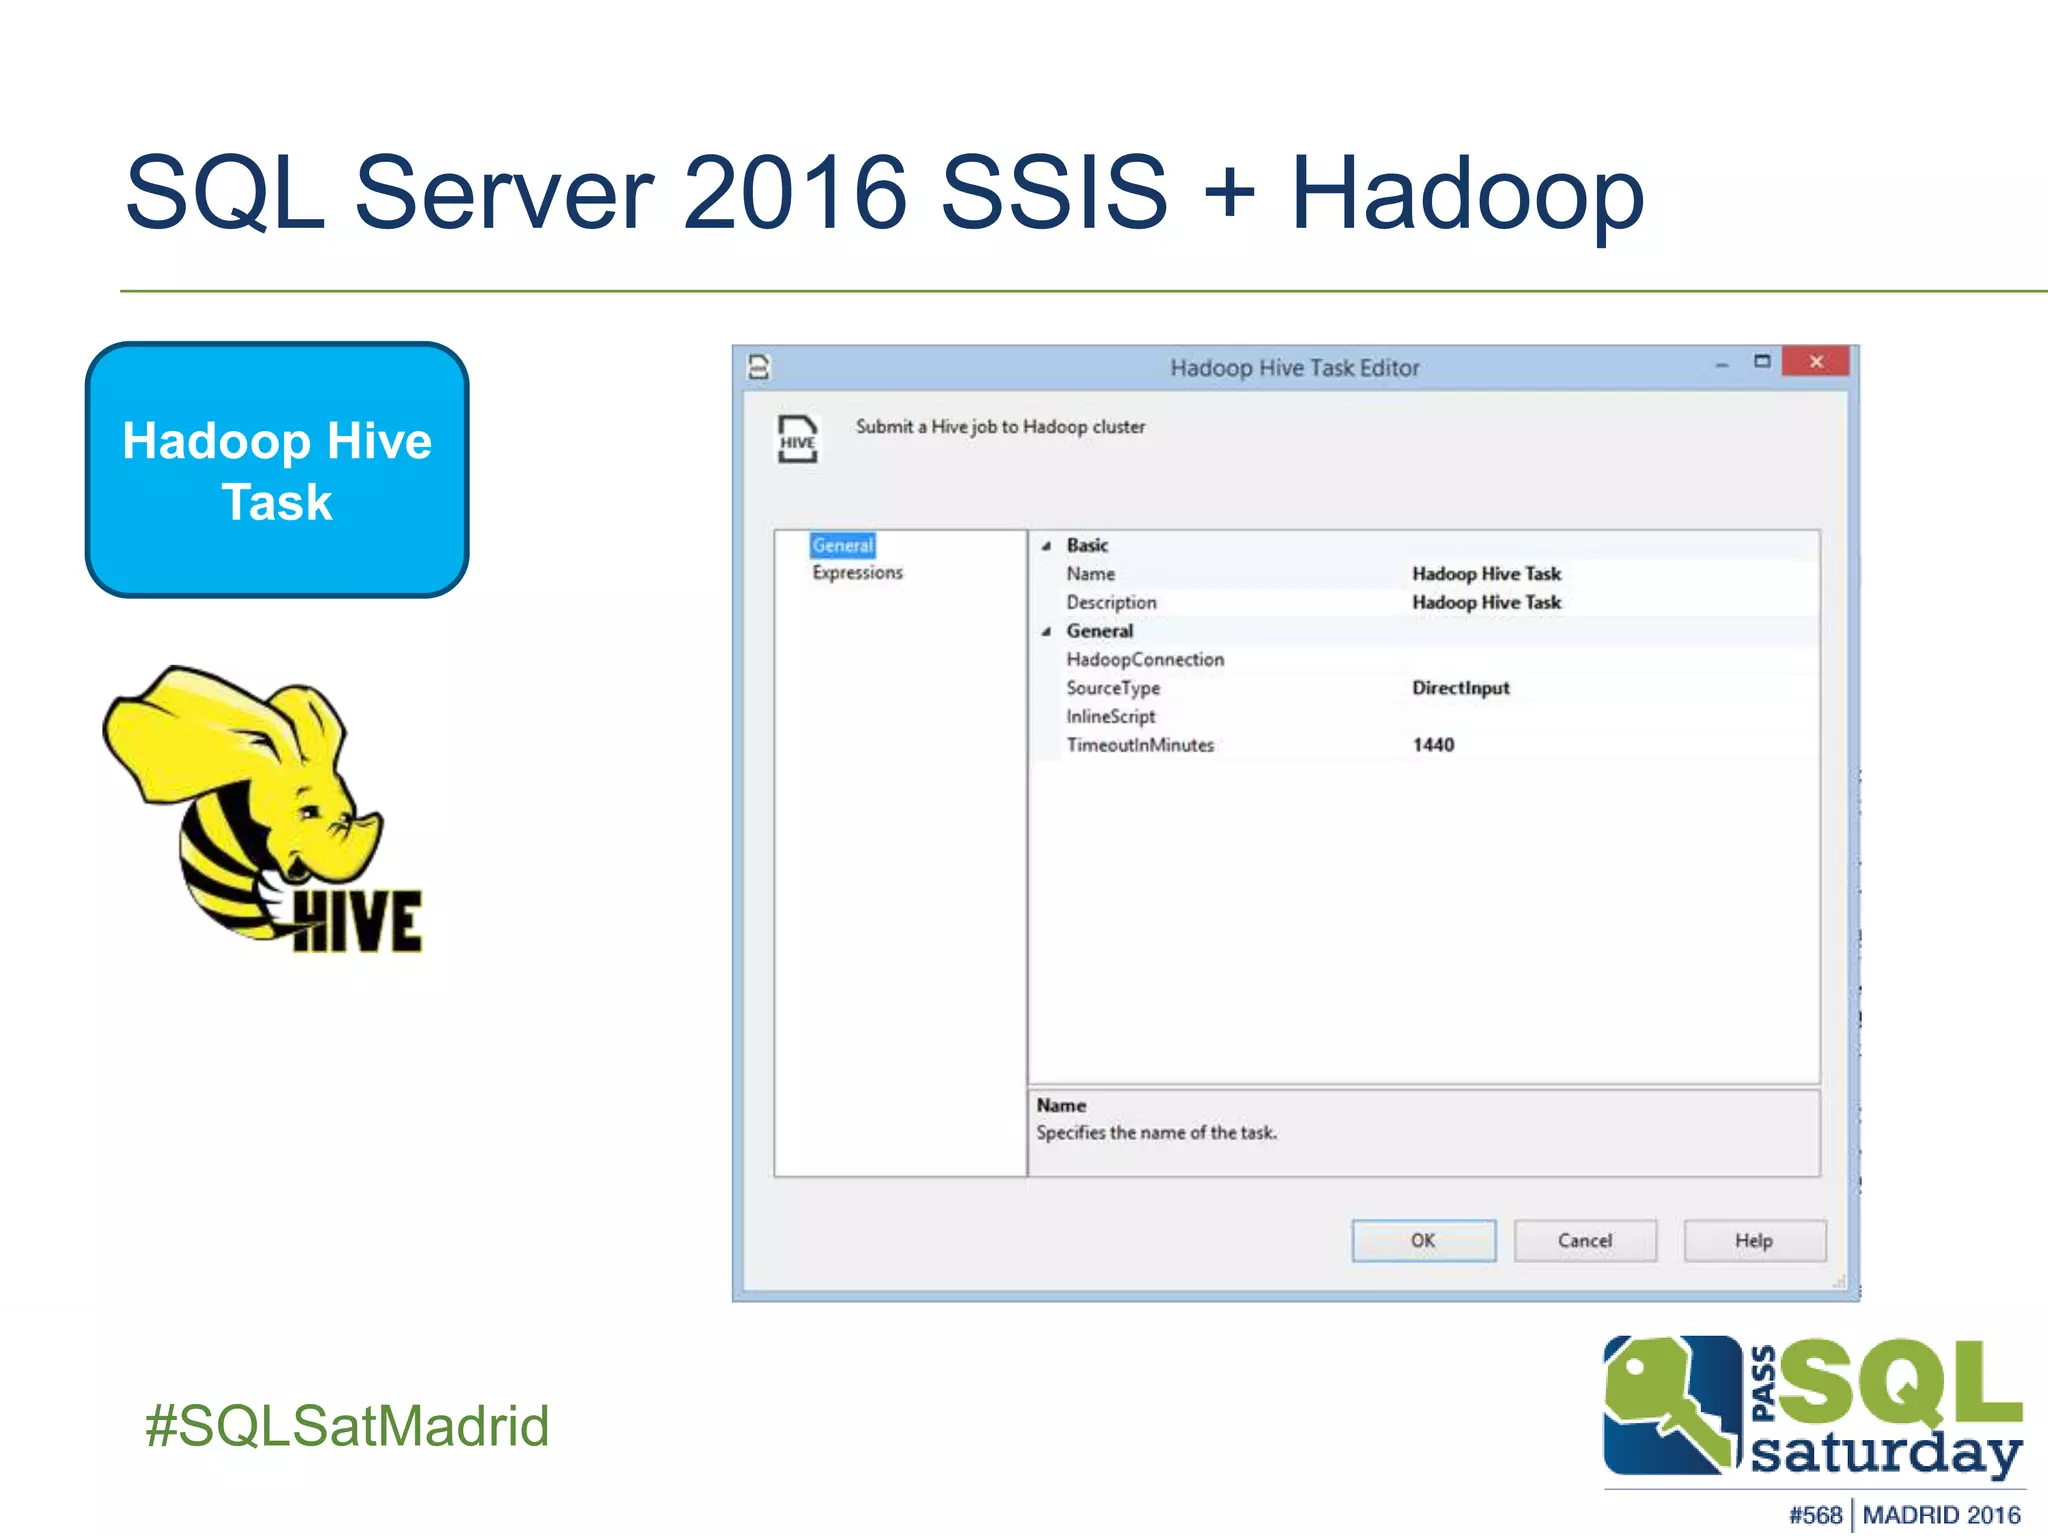Click the blue Hadoop Hive Task box
Image resolution: width=2048 pixels, height=1536 pixels.
[x=277, y=470]
